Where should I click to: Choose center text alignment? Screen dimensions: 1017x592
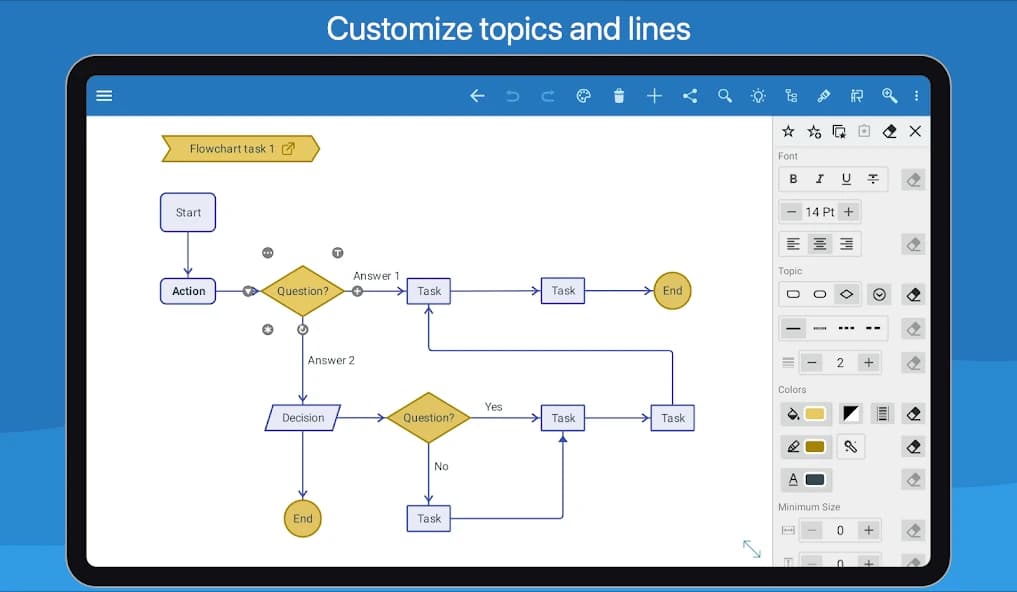819,243
